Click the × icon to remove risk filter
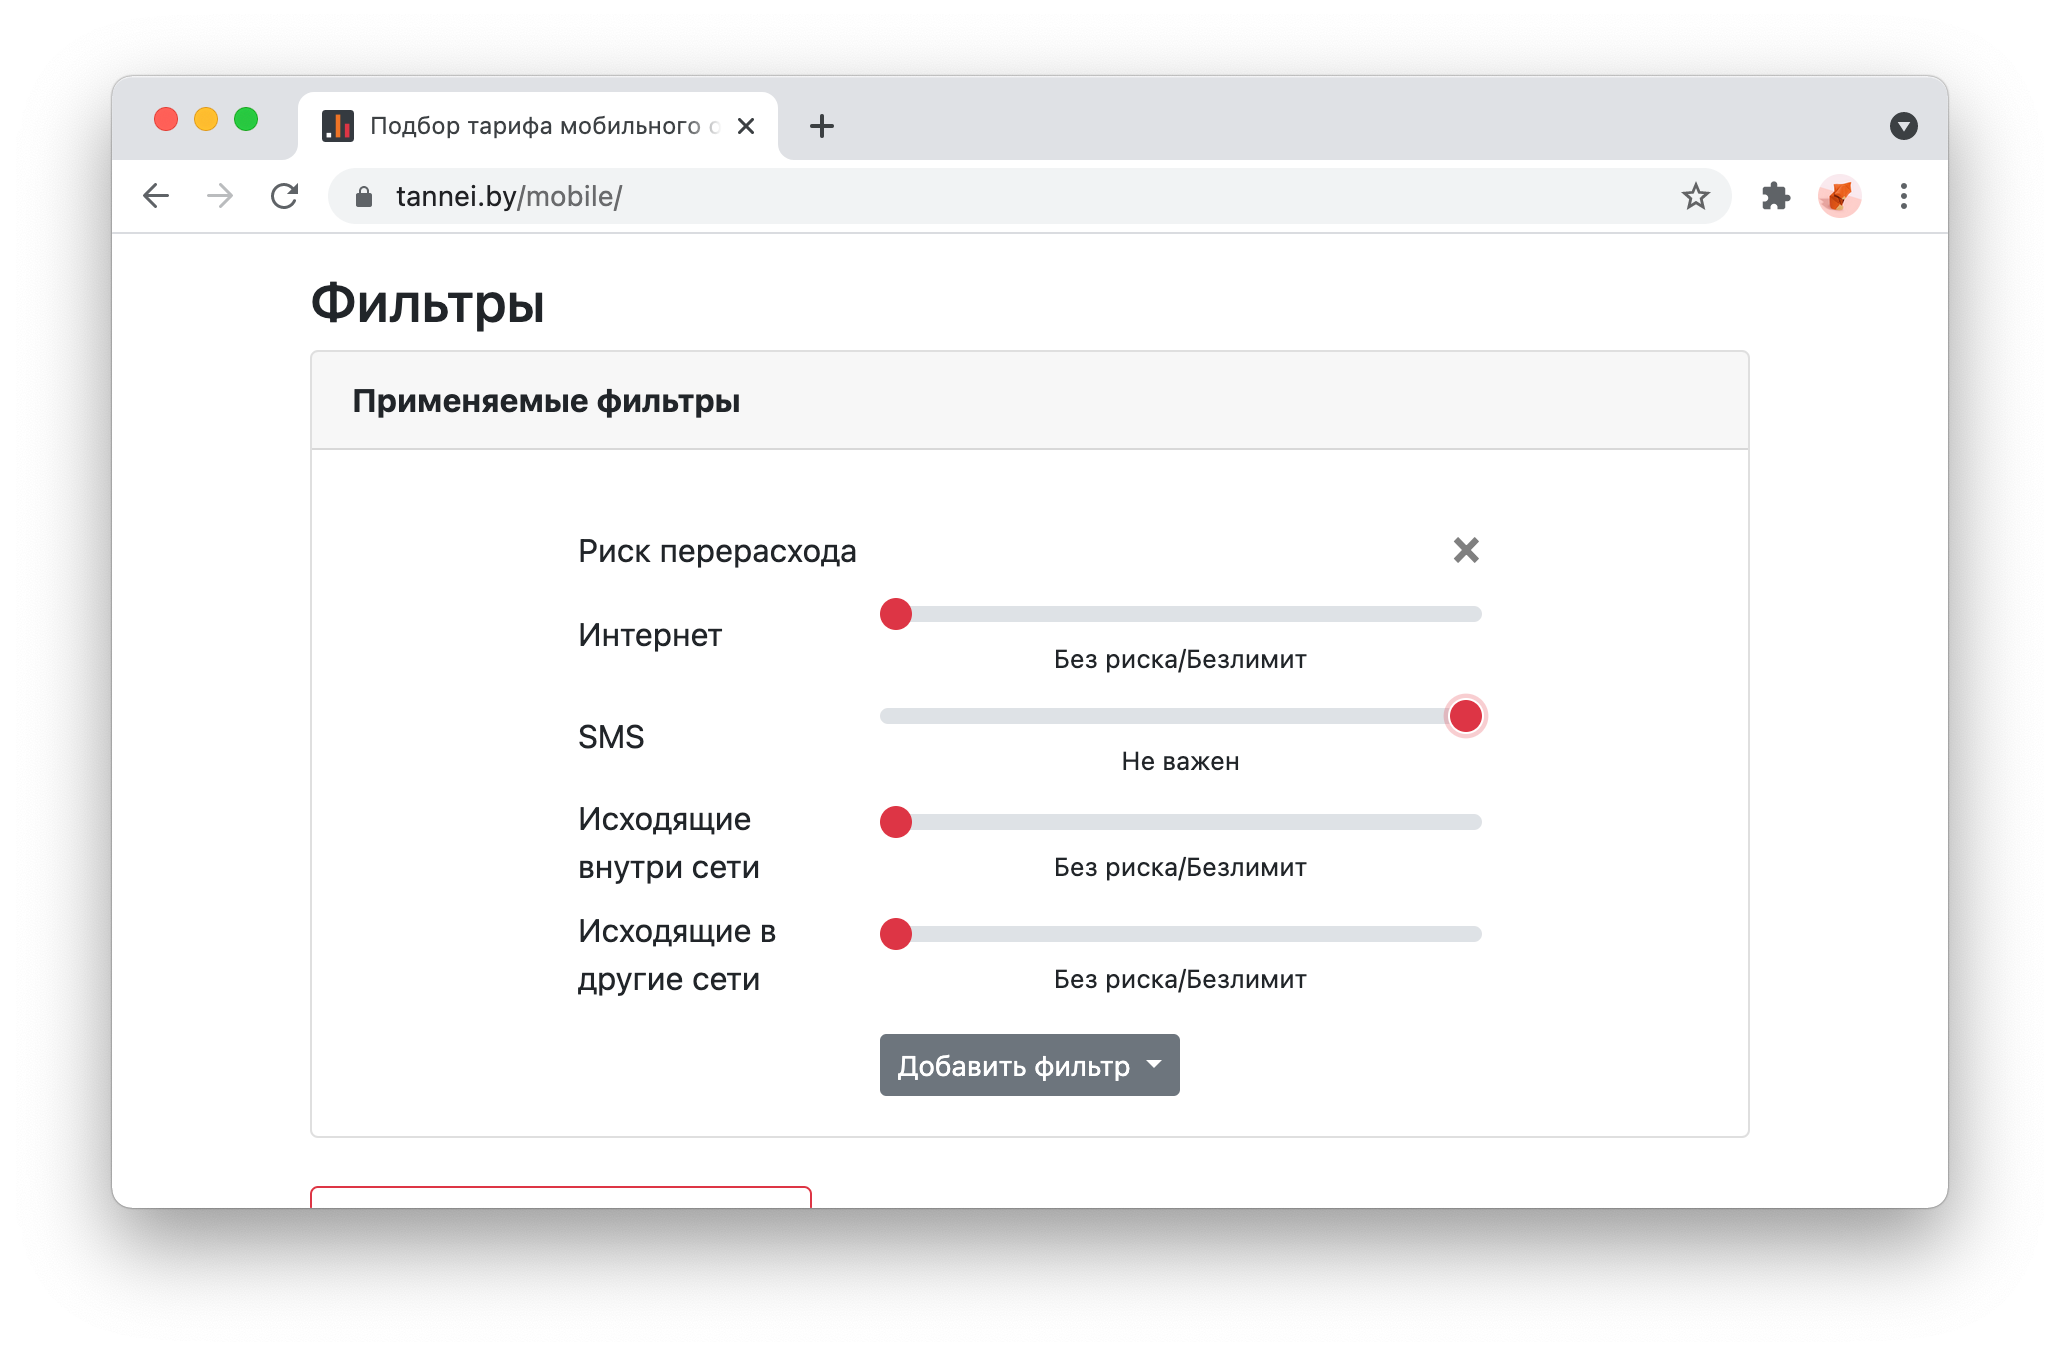 pos(1462,549)
